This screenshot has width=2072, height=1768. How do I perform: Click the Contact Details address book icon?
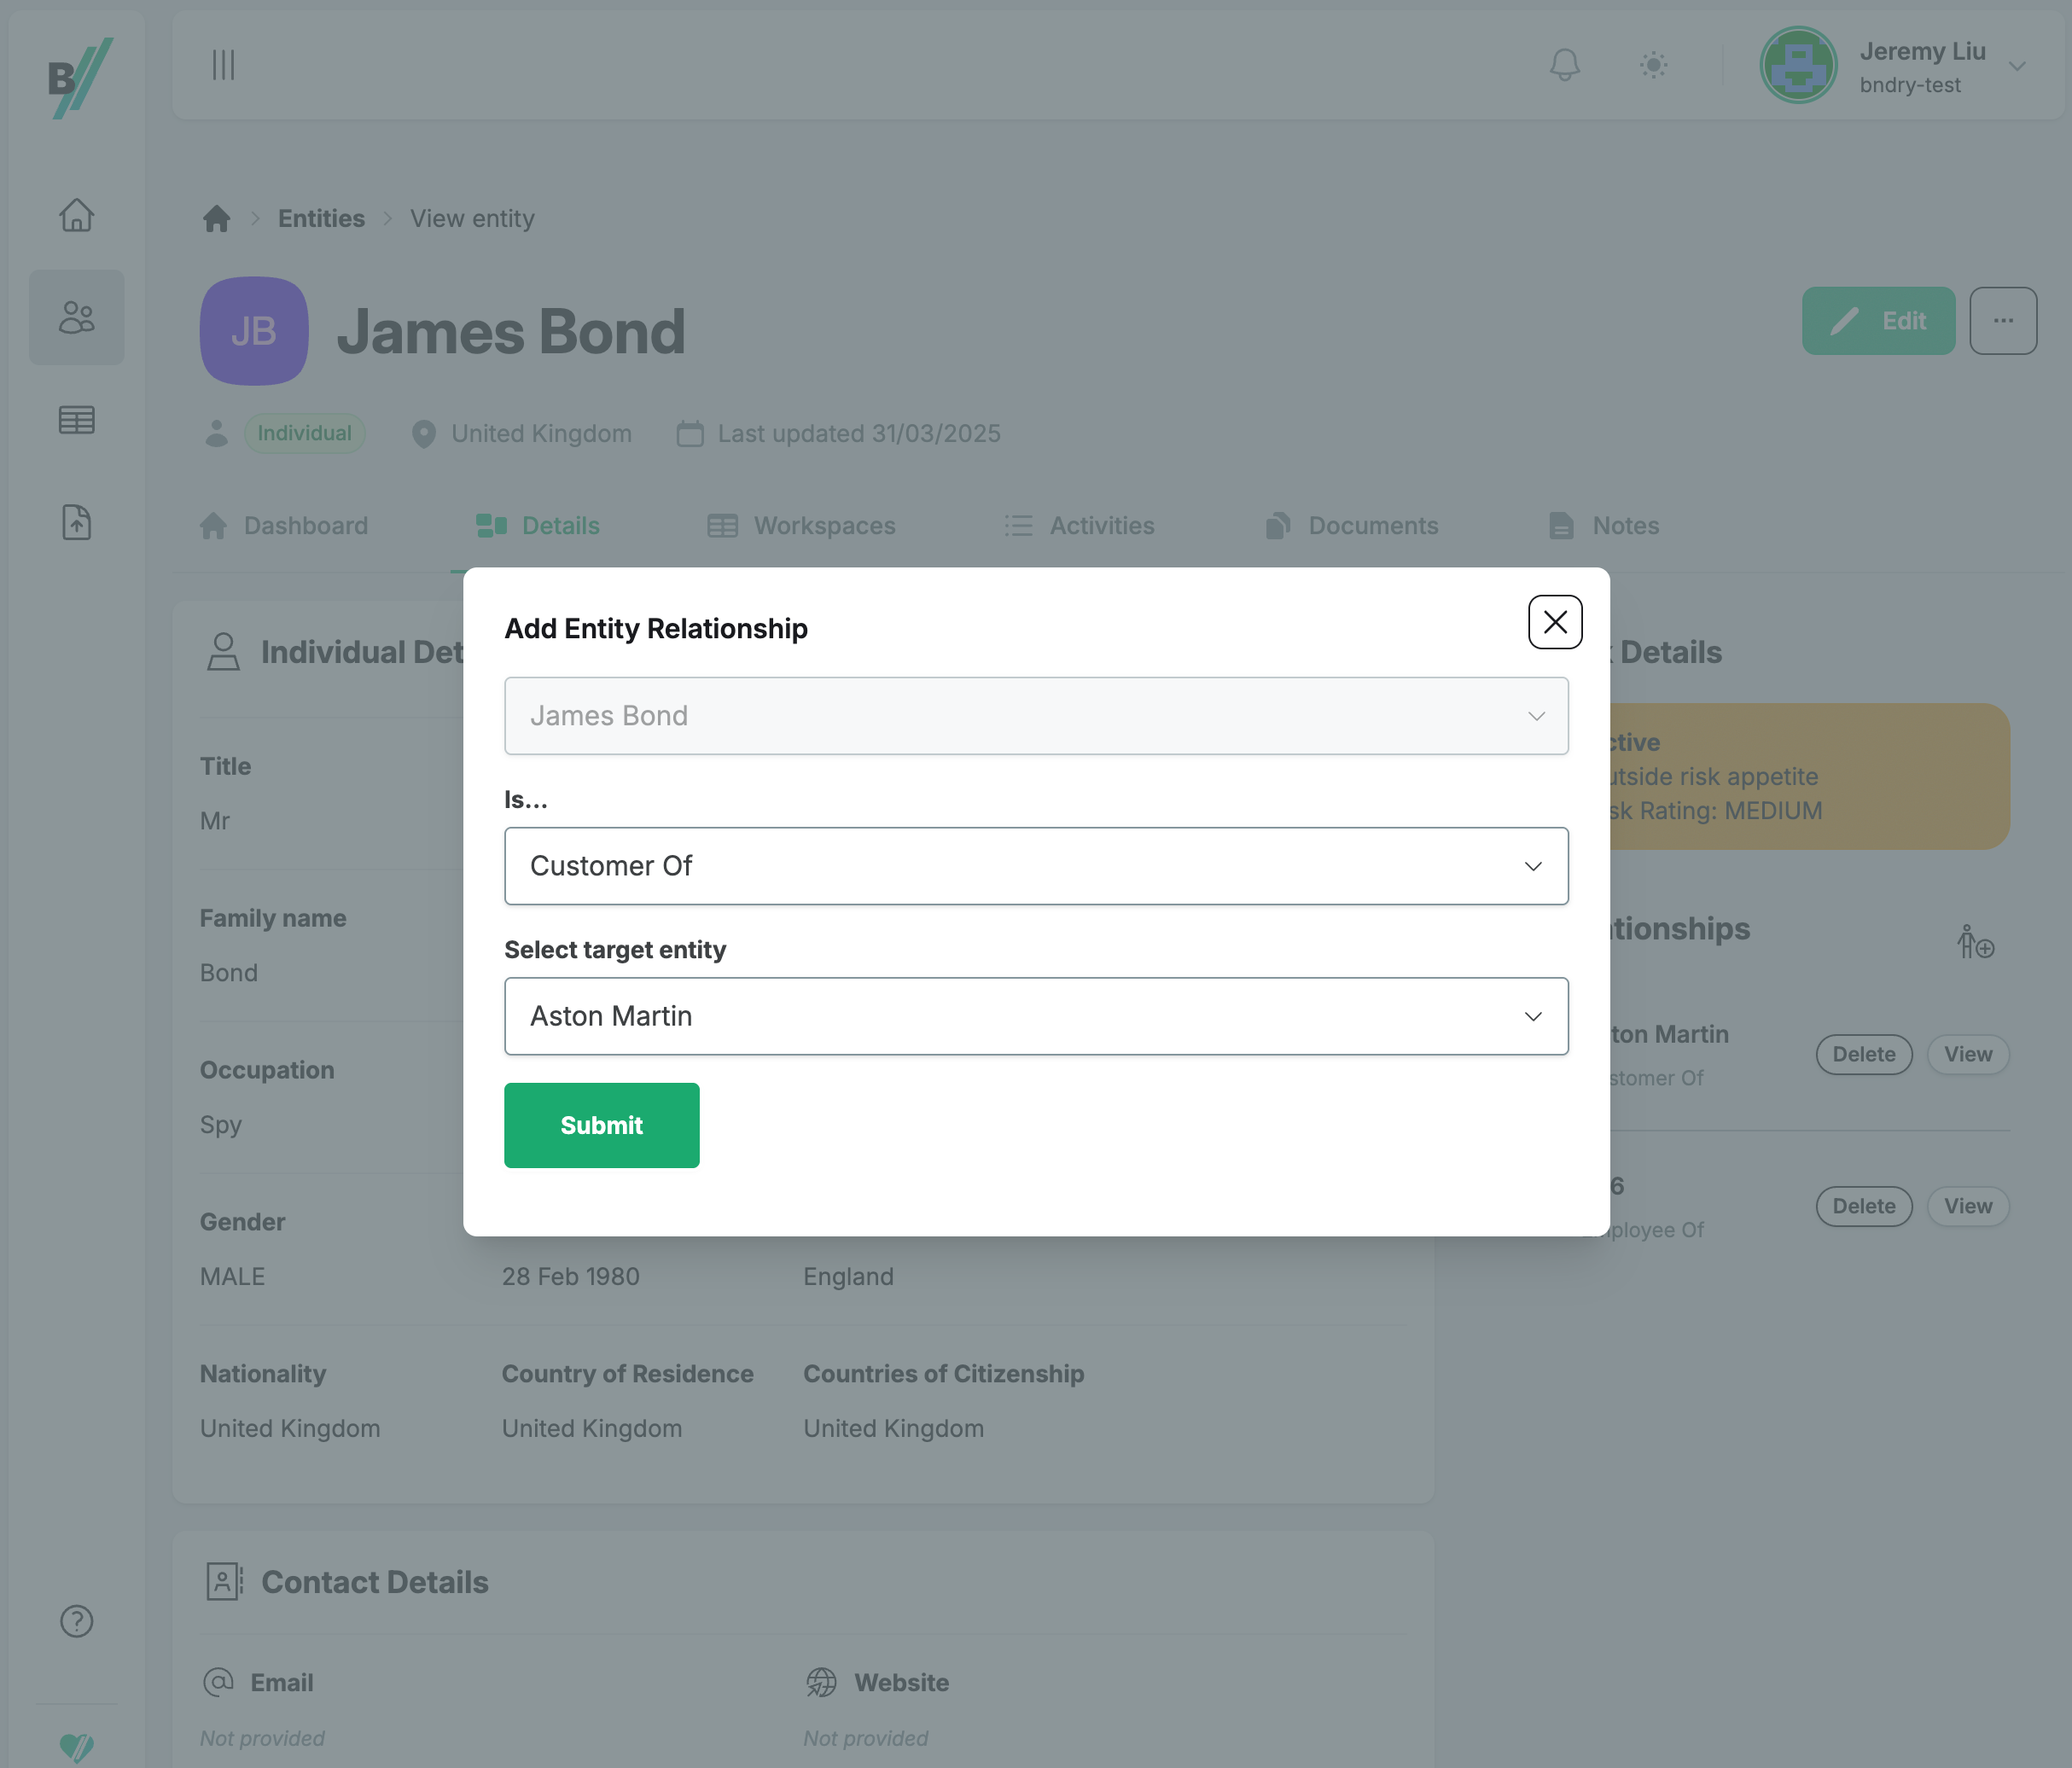tap(224, 1582)
